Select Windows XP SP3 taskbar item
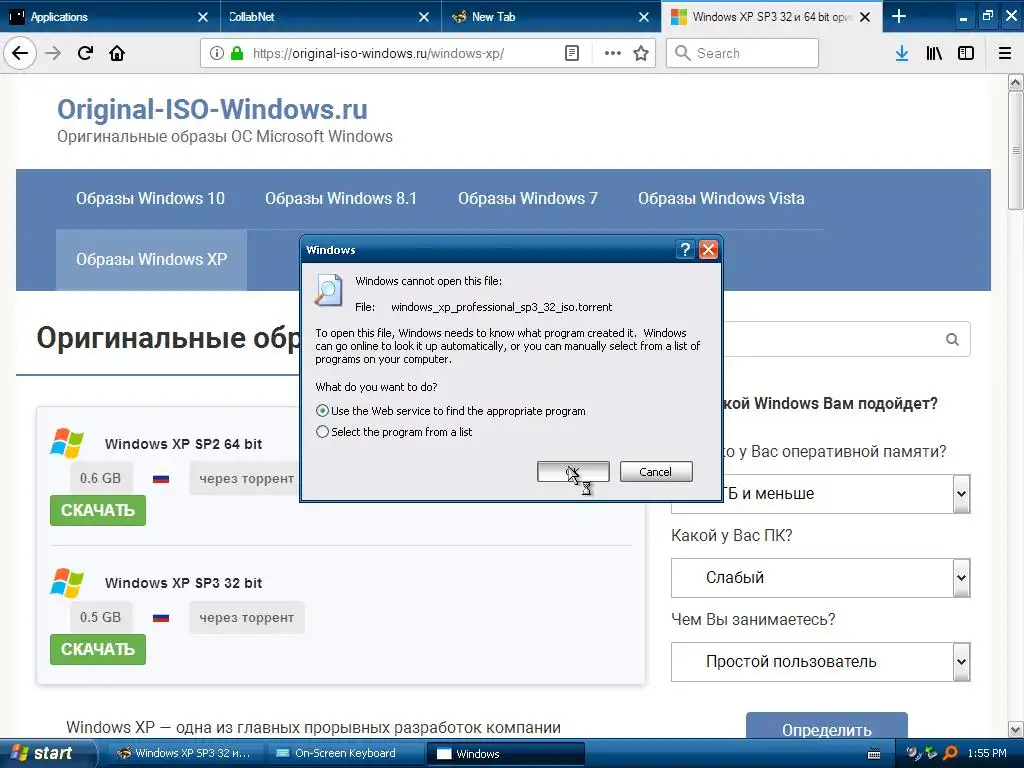 (x=185, y=754)
